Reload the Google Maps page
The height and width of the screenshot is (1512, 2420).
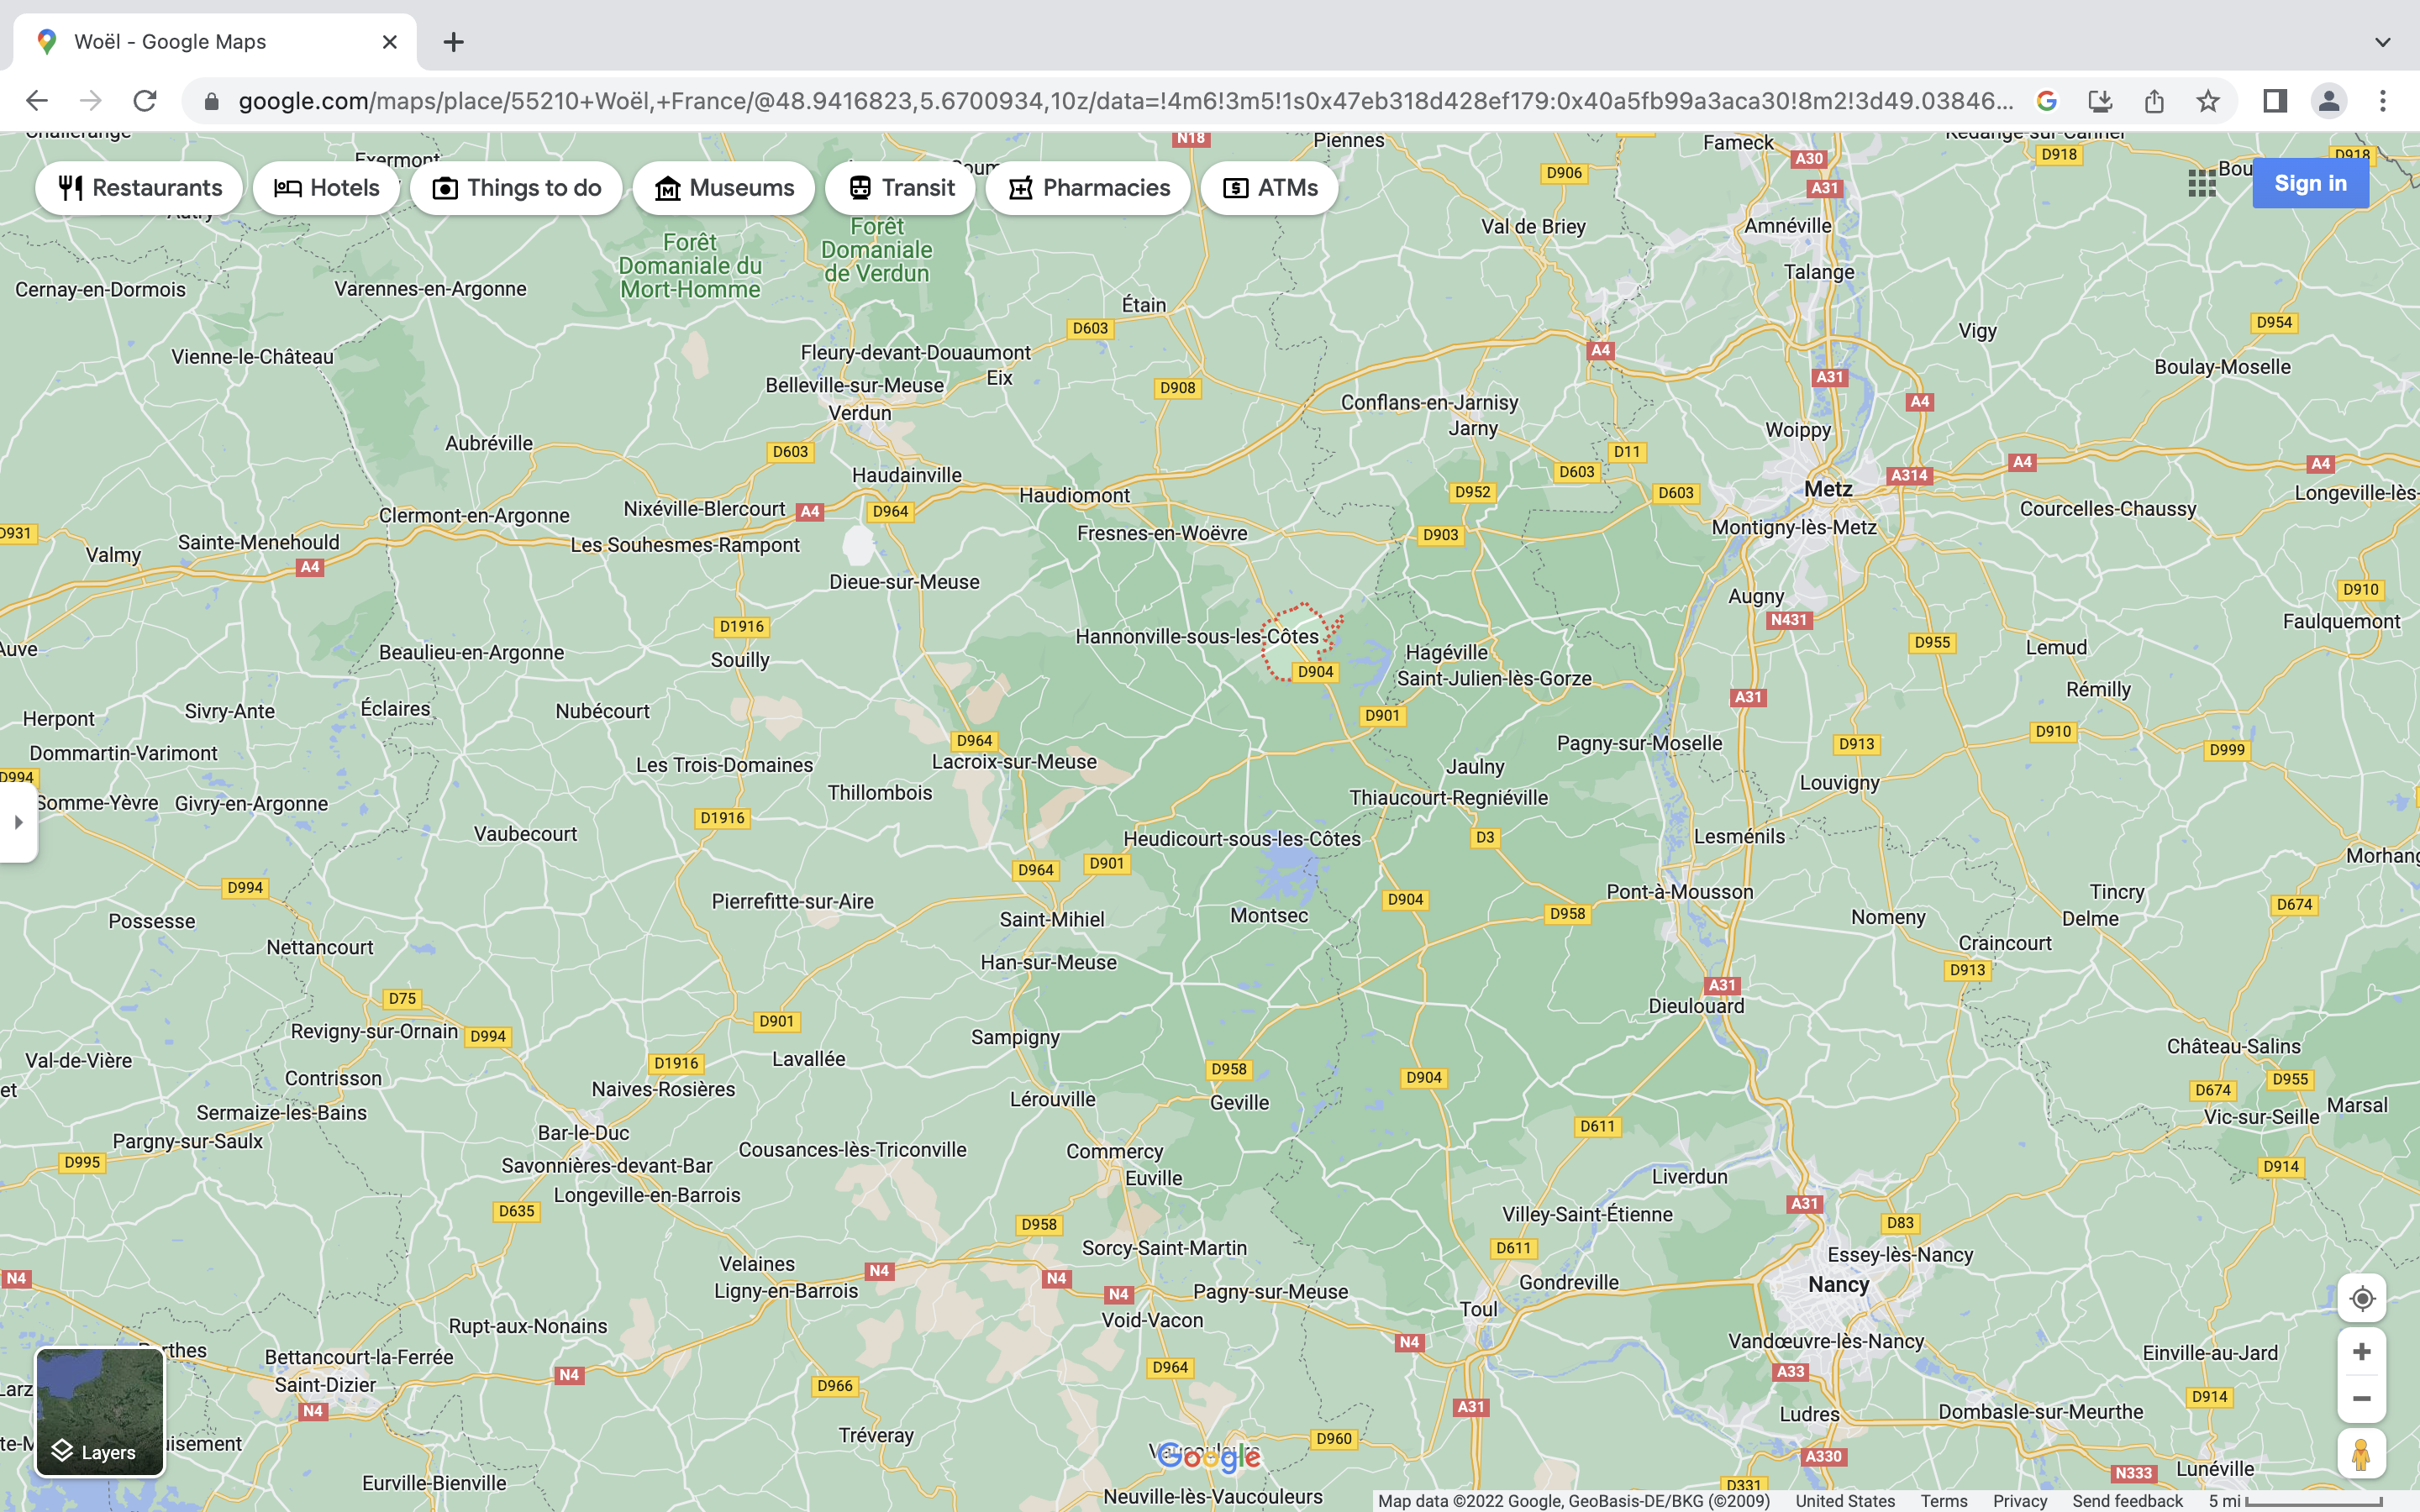(145, 101)
